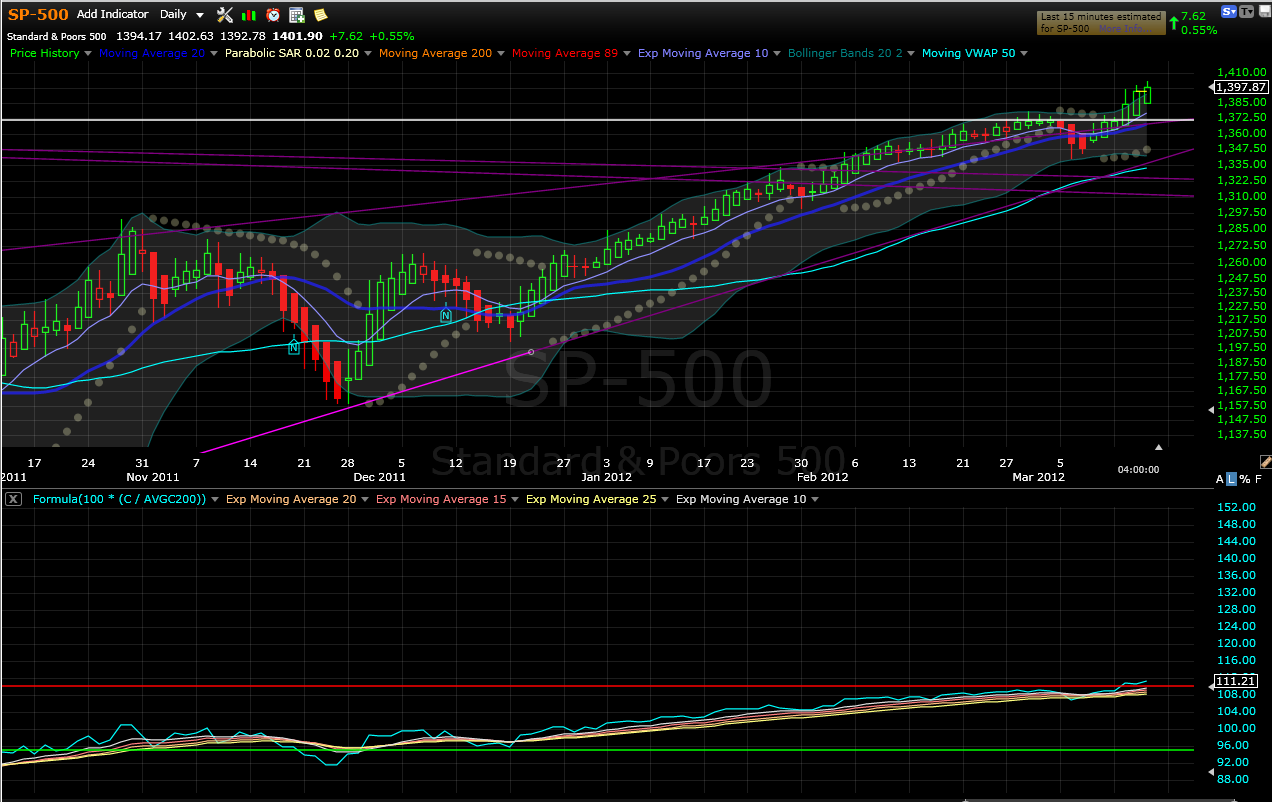The image size is (1272, 802).
Task: Click the Moving Average 20 label
Action: (x=152, y=54)
